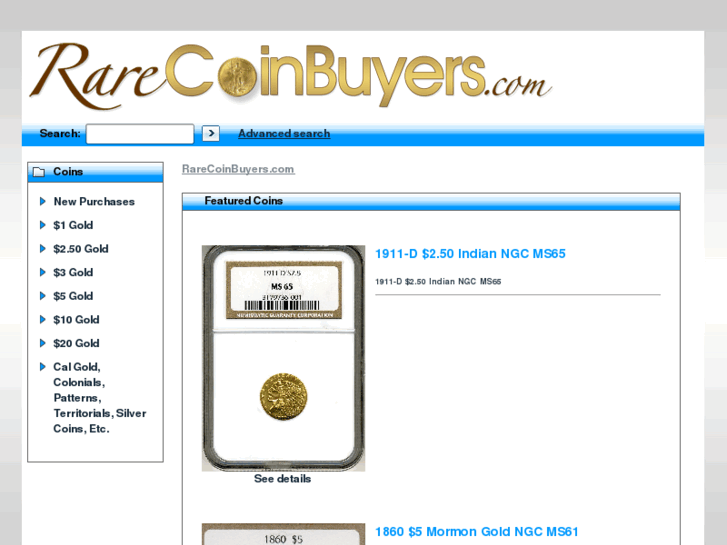Click the arrow icon next to New Purchases

point(43,201)
